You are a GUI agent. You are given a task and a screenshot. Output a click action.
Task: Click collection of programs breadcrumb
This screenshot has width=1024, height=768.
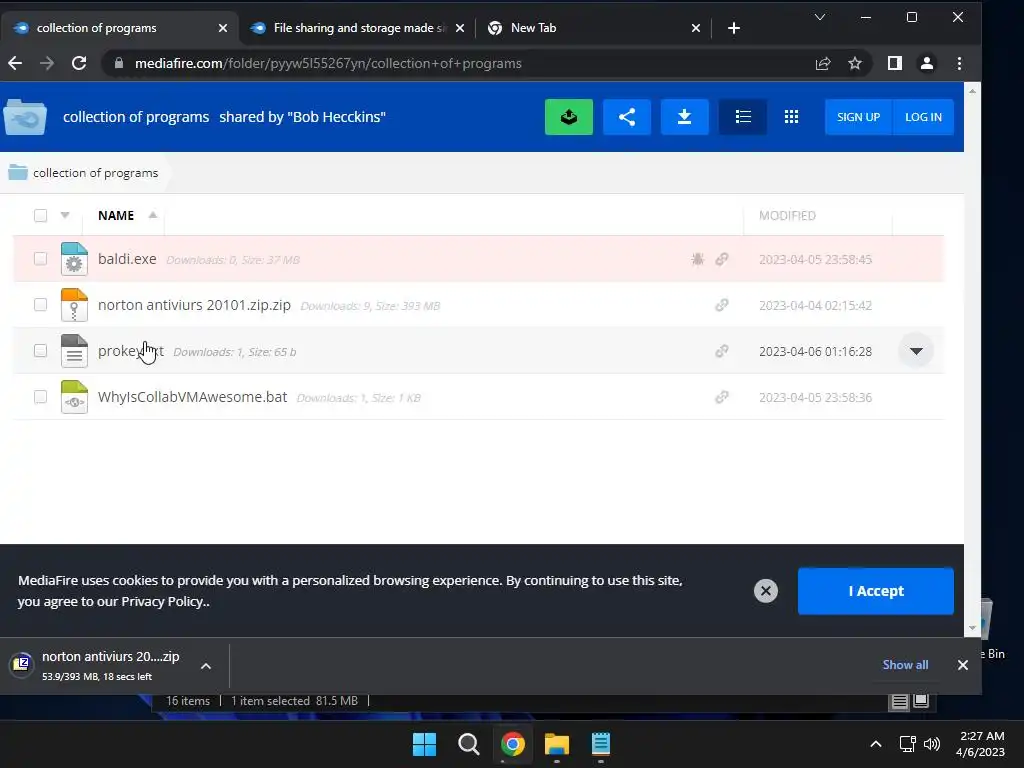pos(95,172)
